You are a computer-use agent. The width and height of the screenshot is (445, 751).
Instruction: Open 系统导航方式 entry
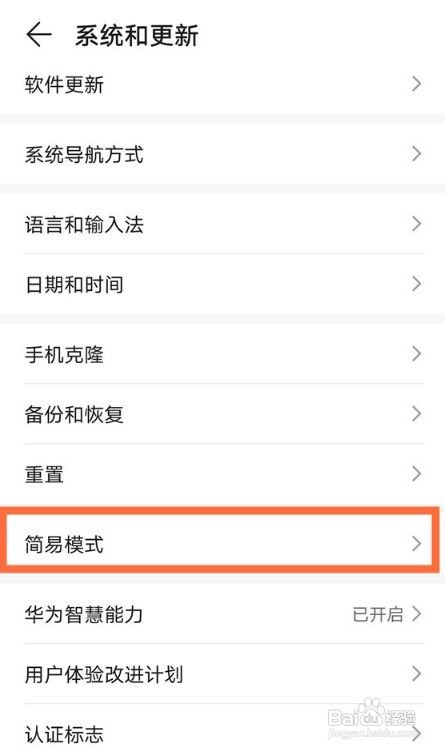(x=222, y=154)
